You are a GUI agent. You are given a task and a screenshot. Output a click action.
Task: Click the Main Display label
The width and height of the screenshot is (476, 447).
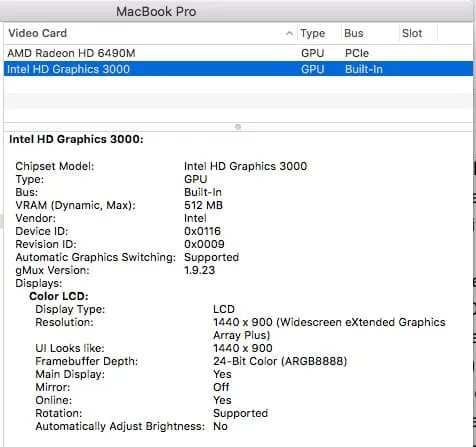coord(70,374)
